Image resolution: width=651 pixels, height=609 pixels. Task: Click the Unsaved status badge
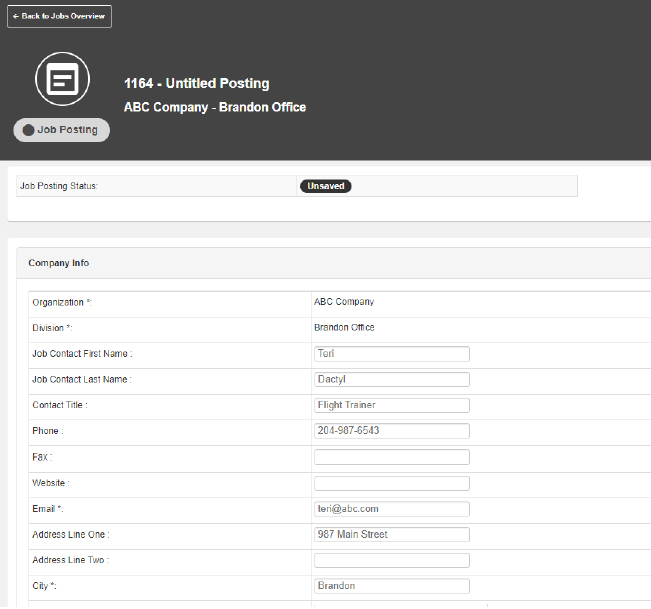325,186
